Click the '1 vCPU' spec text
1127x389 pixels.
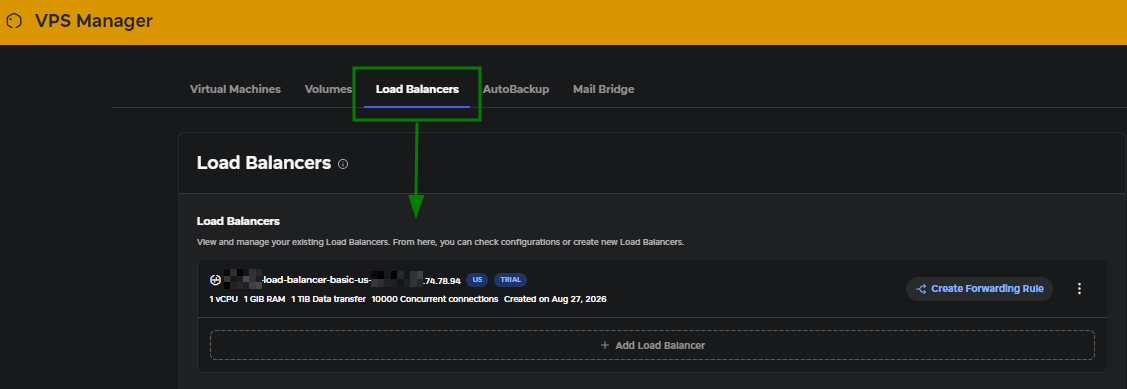point(224,298)
